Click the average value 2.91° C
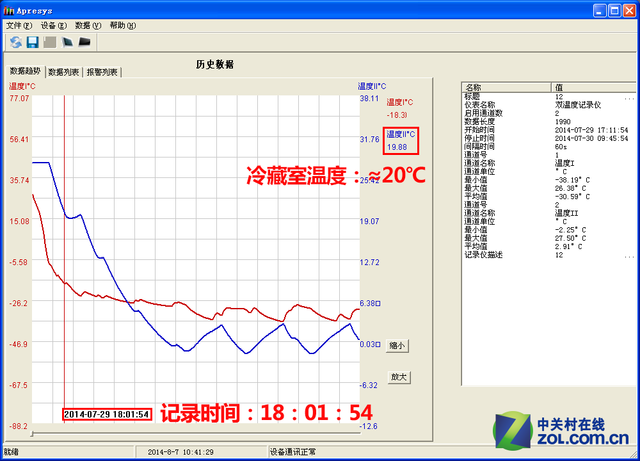640x461 pixels. tap(569, 247)
